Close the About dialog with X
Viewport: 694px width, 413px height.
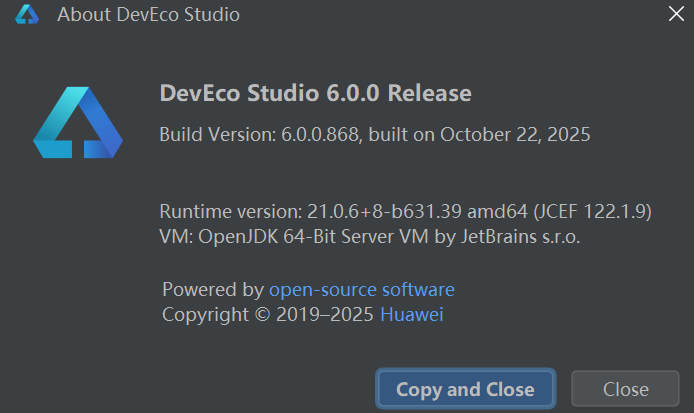(x=676, y=14)
